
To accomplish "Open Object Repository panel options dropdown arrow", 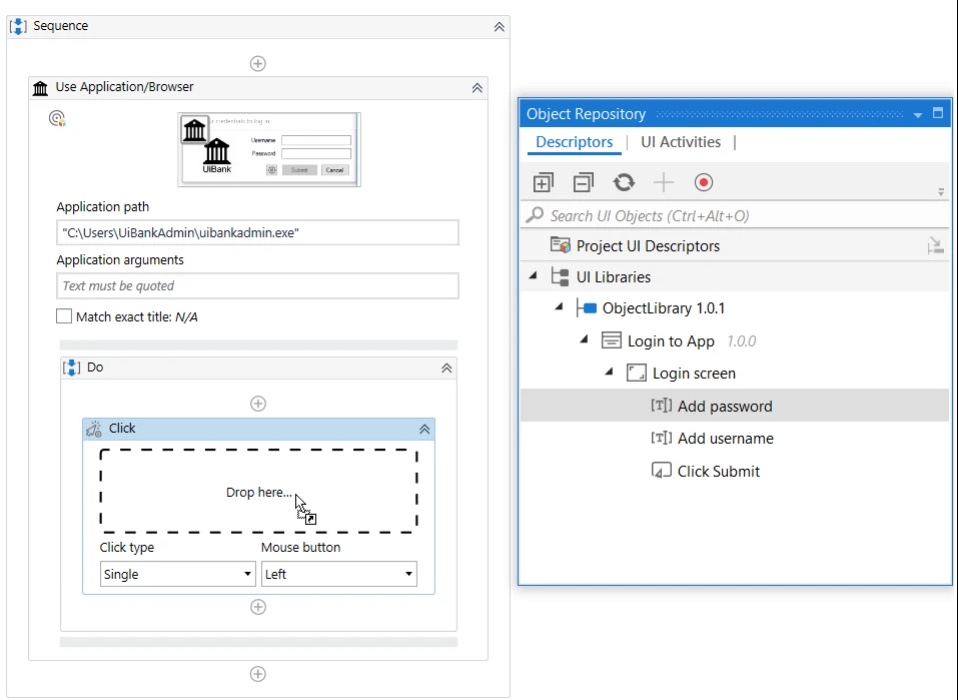I will [x=918, y=115].
